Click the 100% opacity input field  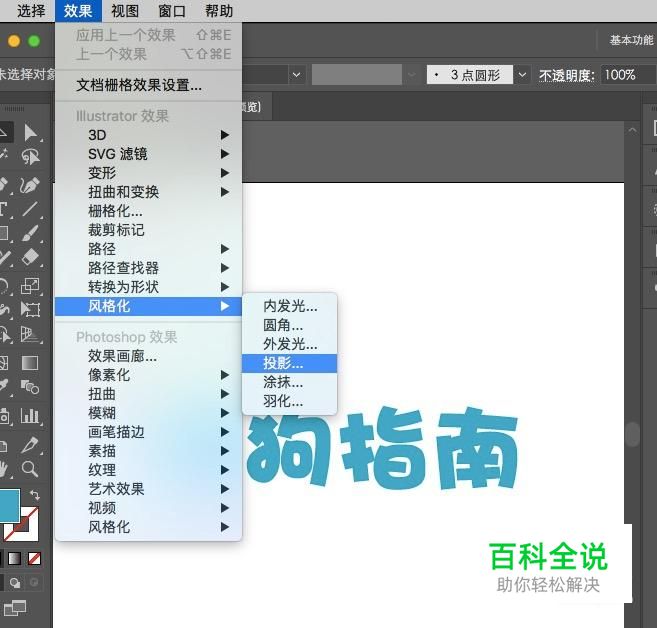628,75
